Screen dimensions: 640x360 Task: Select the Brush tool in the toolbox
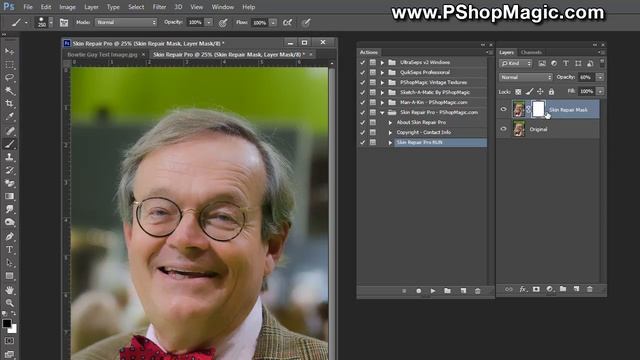coord(9,144)
